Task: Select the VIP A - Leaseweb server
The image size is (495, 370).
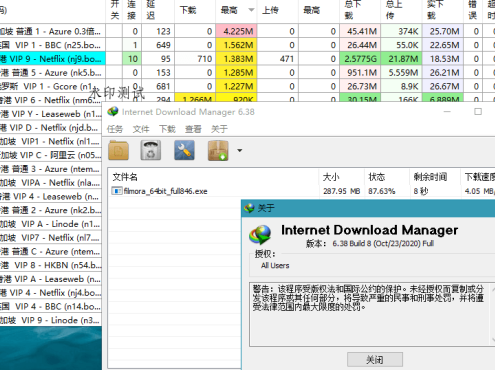Action: coord(51,279)
